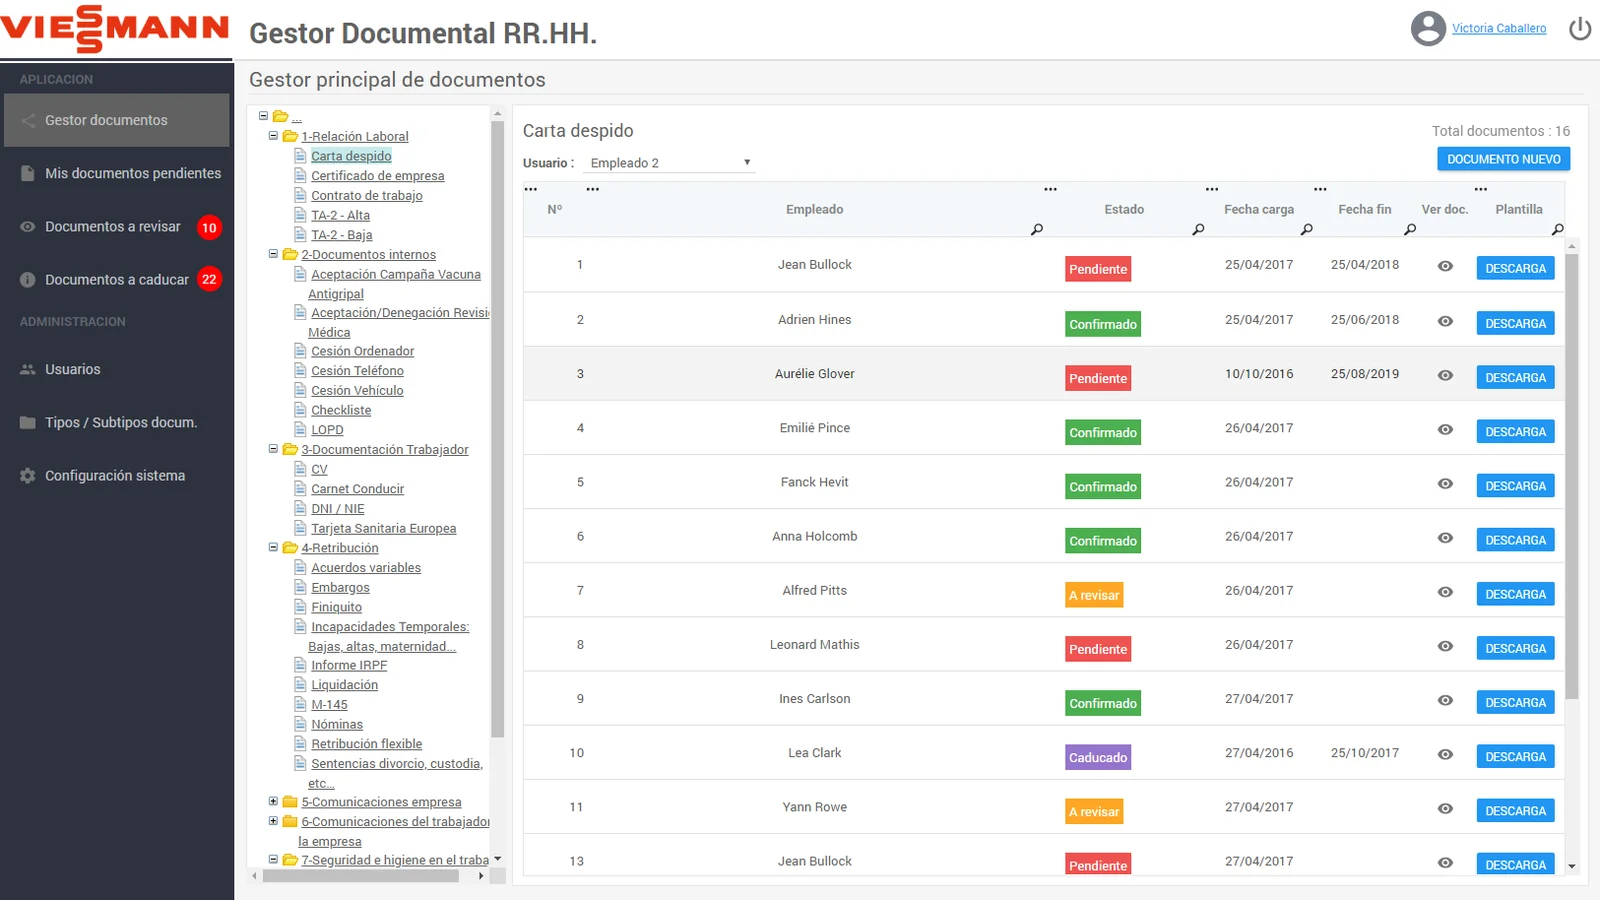
Task: Click the three-dots menu above Estado column
Action: pyautogui.click(x=1050, y=189)
